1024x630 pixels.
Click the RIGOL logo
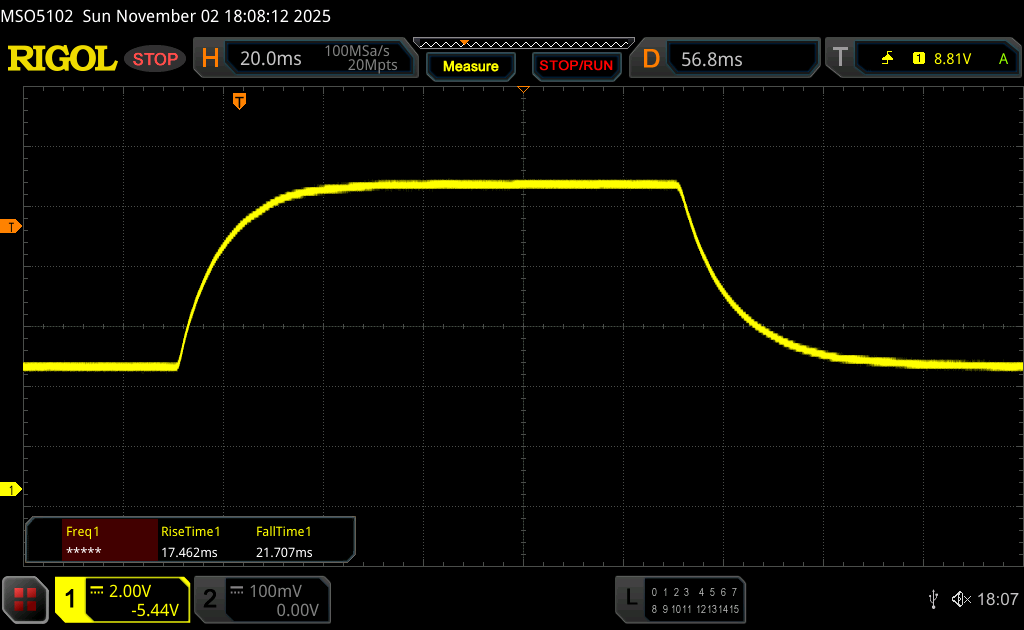pos(62,59)
